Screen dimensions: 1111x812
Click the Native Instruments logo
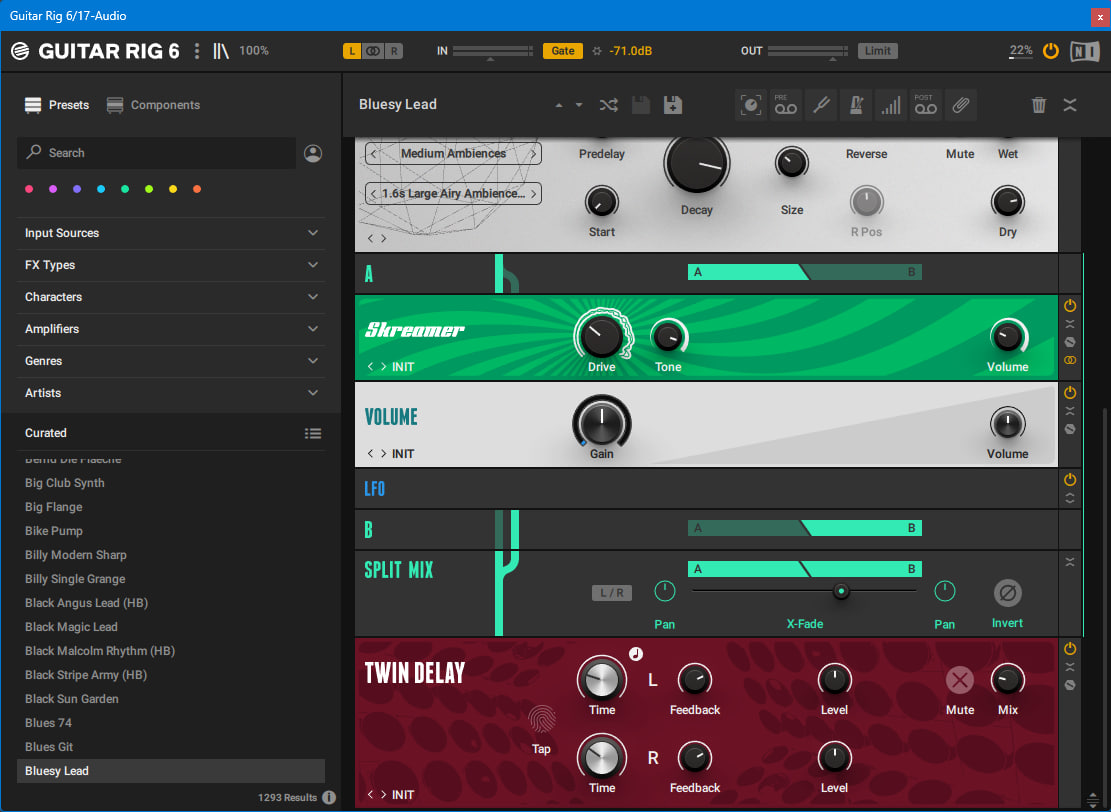coord(1085,51)
